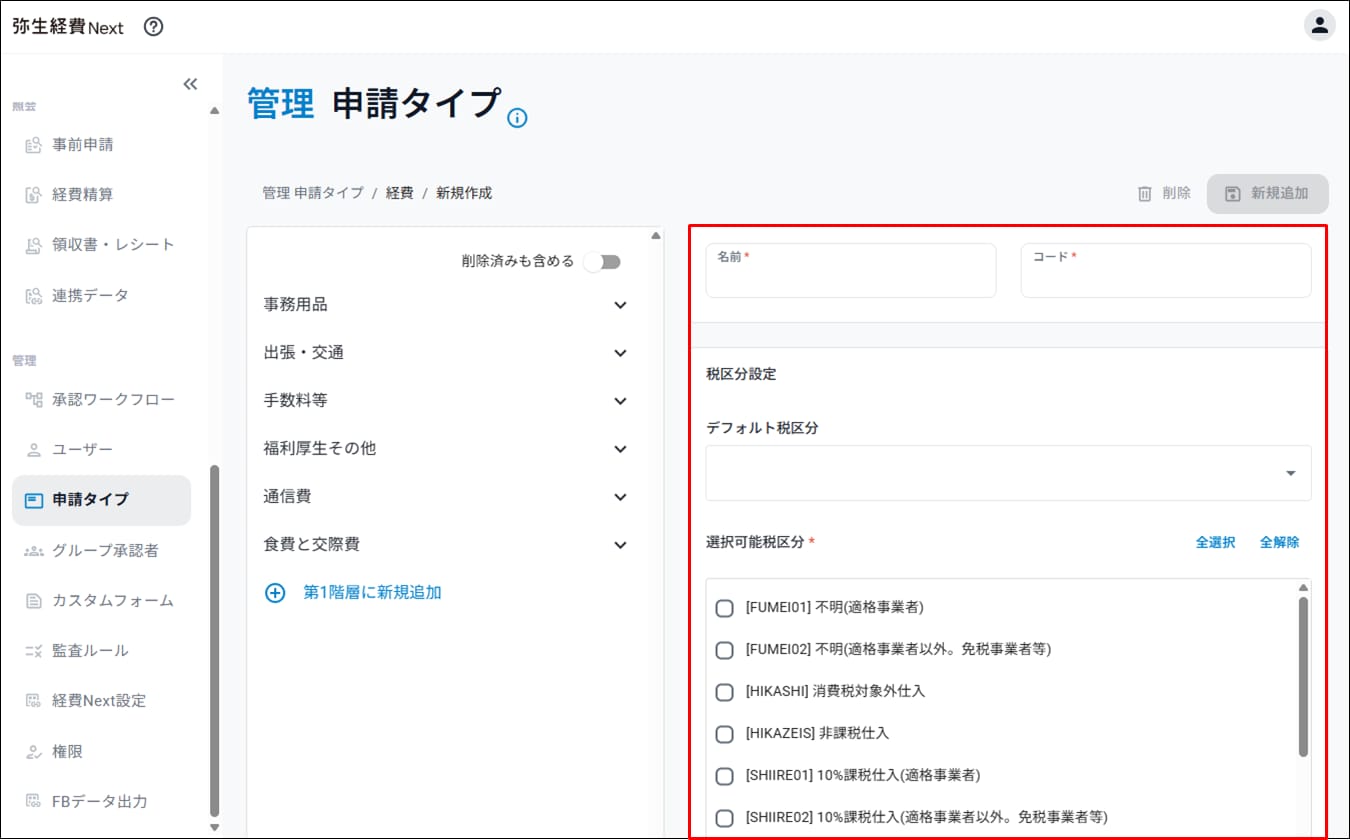Click the plus icon for 第1階層に新規追加

coord(275,593)
